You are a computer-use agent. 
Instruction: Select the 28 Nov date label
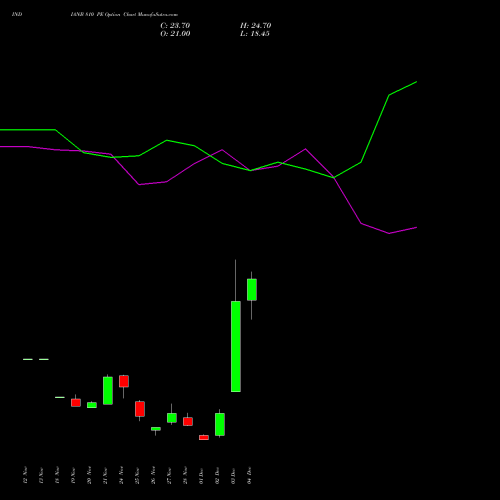186,475
